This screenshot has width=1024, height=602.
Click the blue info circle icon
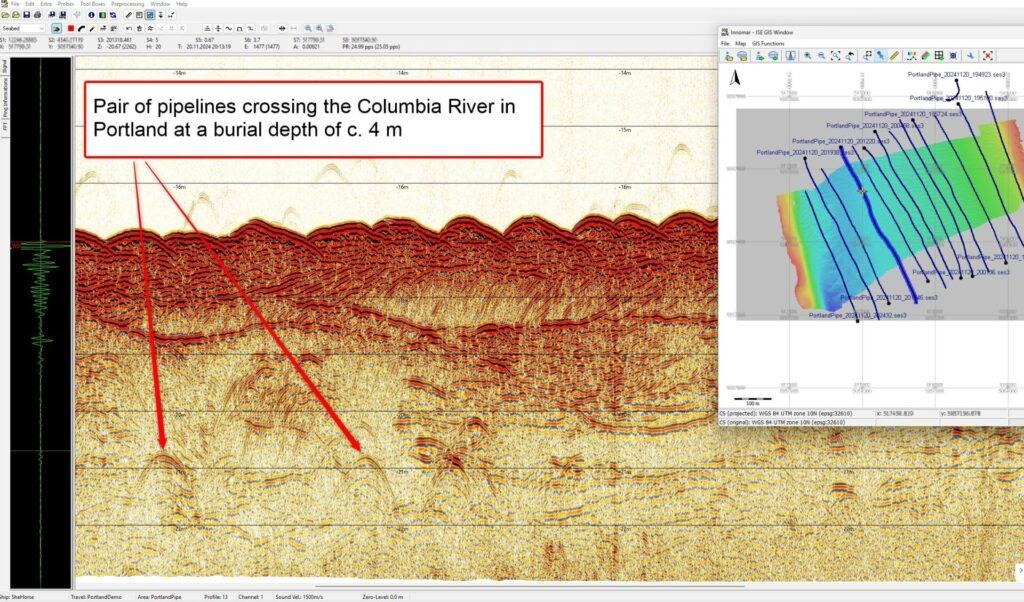(91, 15)
